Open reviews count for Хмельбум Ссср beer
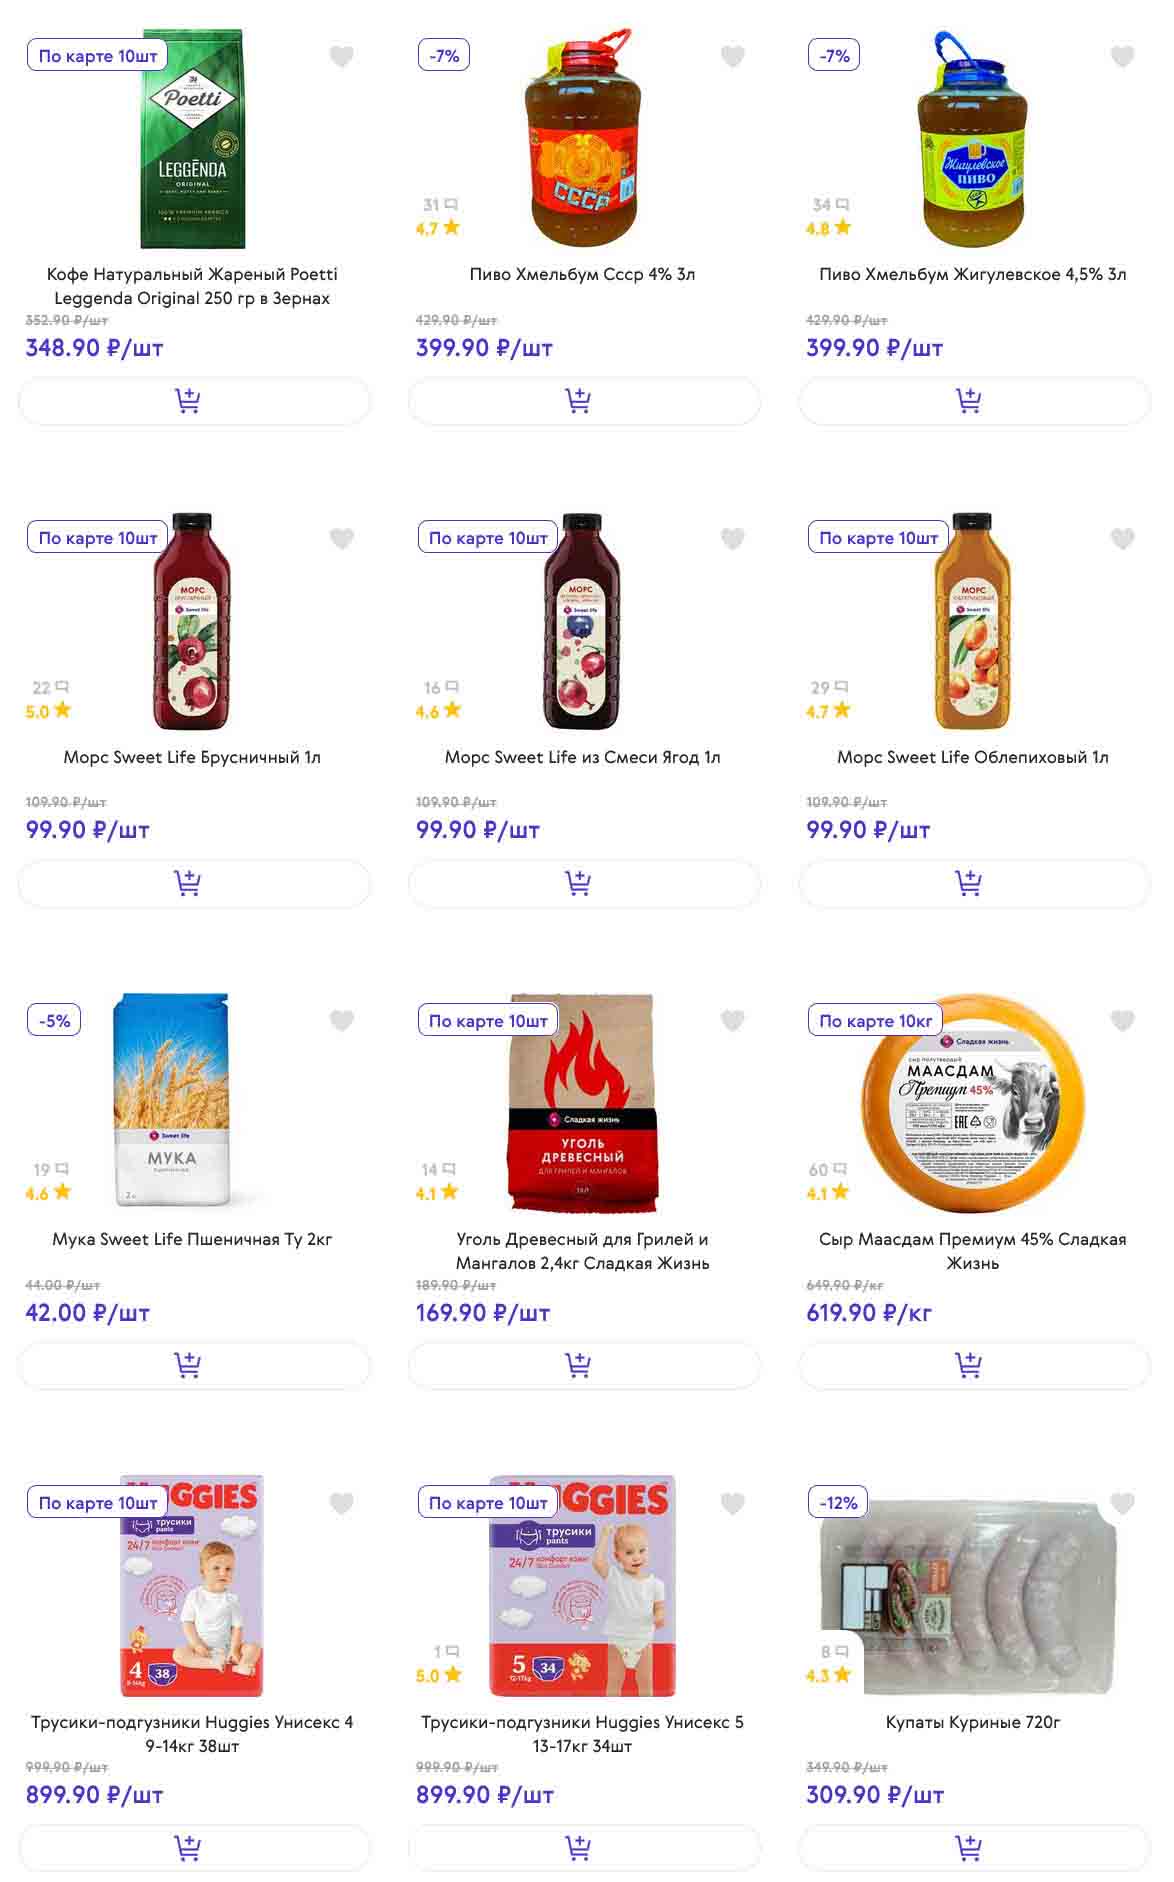1174x1882 pixels. (x=439, y=205)
